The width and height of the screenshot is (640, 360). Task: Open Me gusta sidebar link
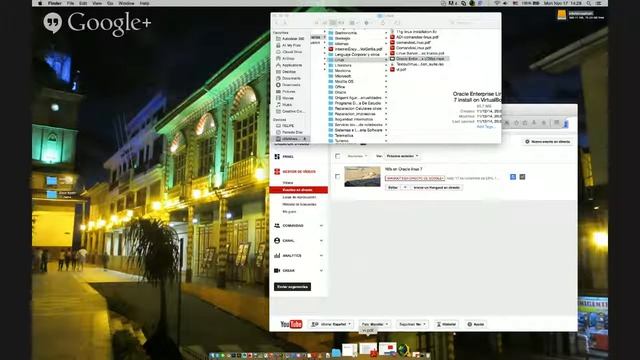[x=289, y=212]
